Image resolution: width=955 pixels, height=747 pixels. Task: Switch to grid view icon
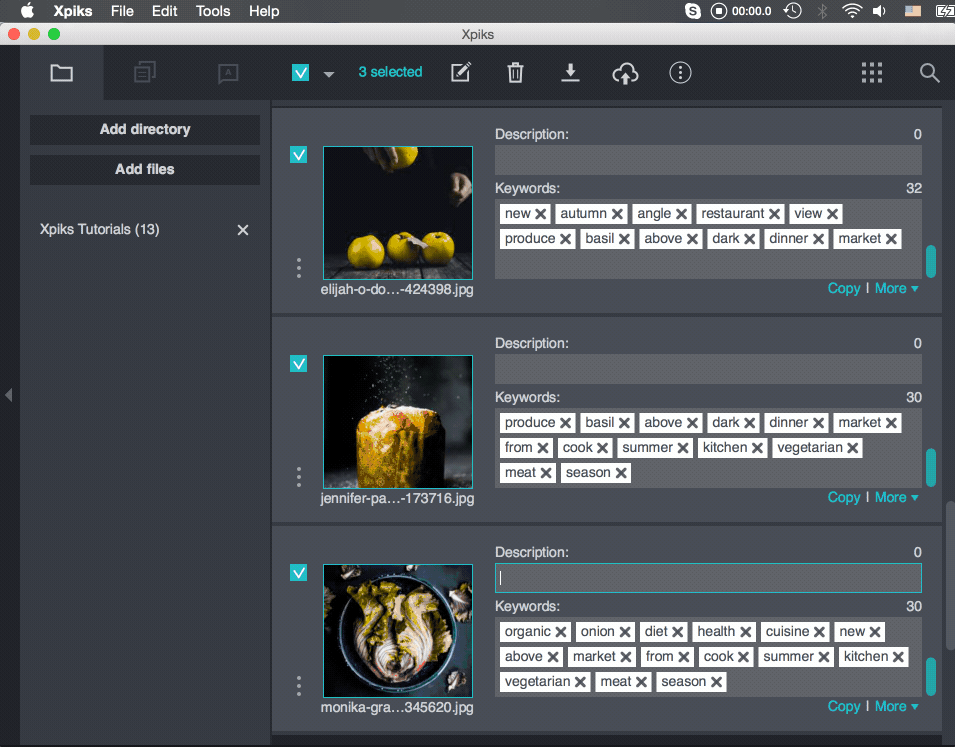[872, 73]
